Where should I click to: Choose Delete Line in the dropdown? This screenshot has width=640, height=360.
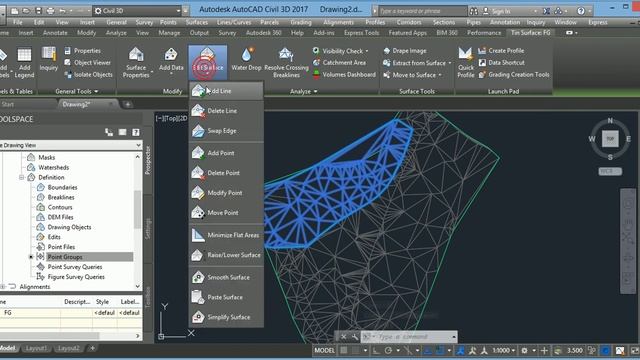(226, 111)
